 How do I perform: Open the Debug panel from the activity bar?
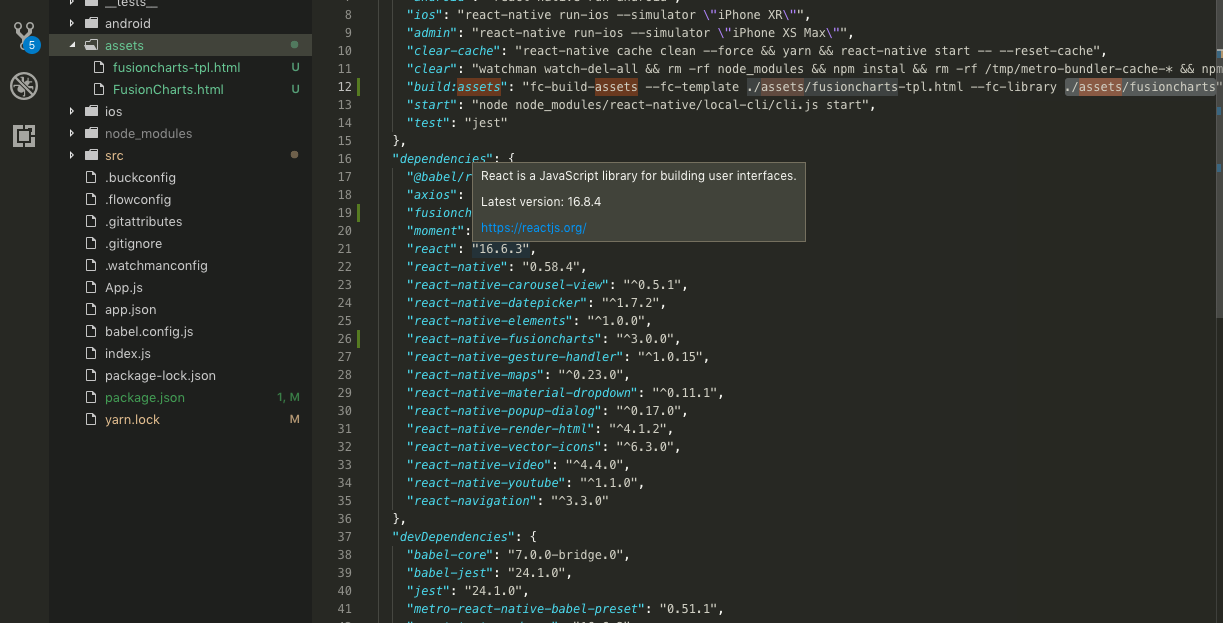[24, 86]
